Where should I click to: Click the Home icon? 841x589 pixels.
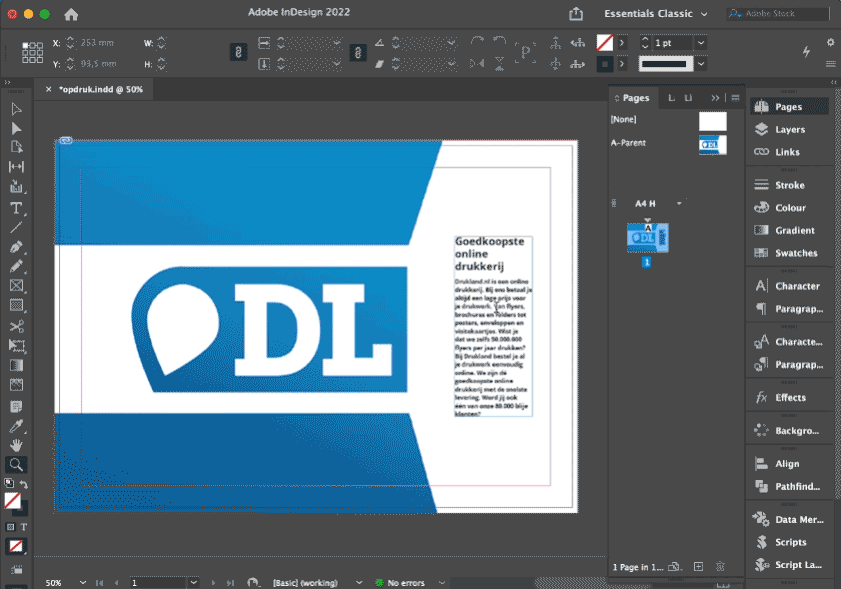click(x=71, y=14)
